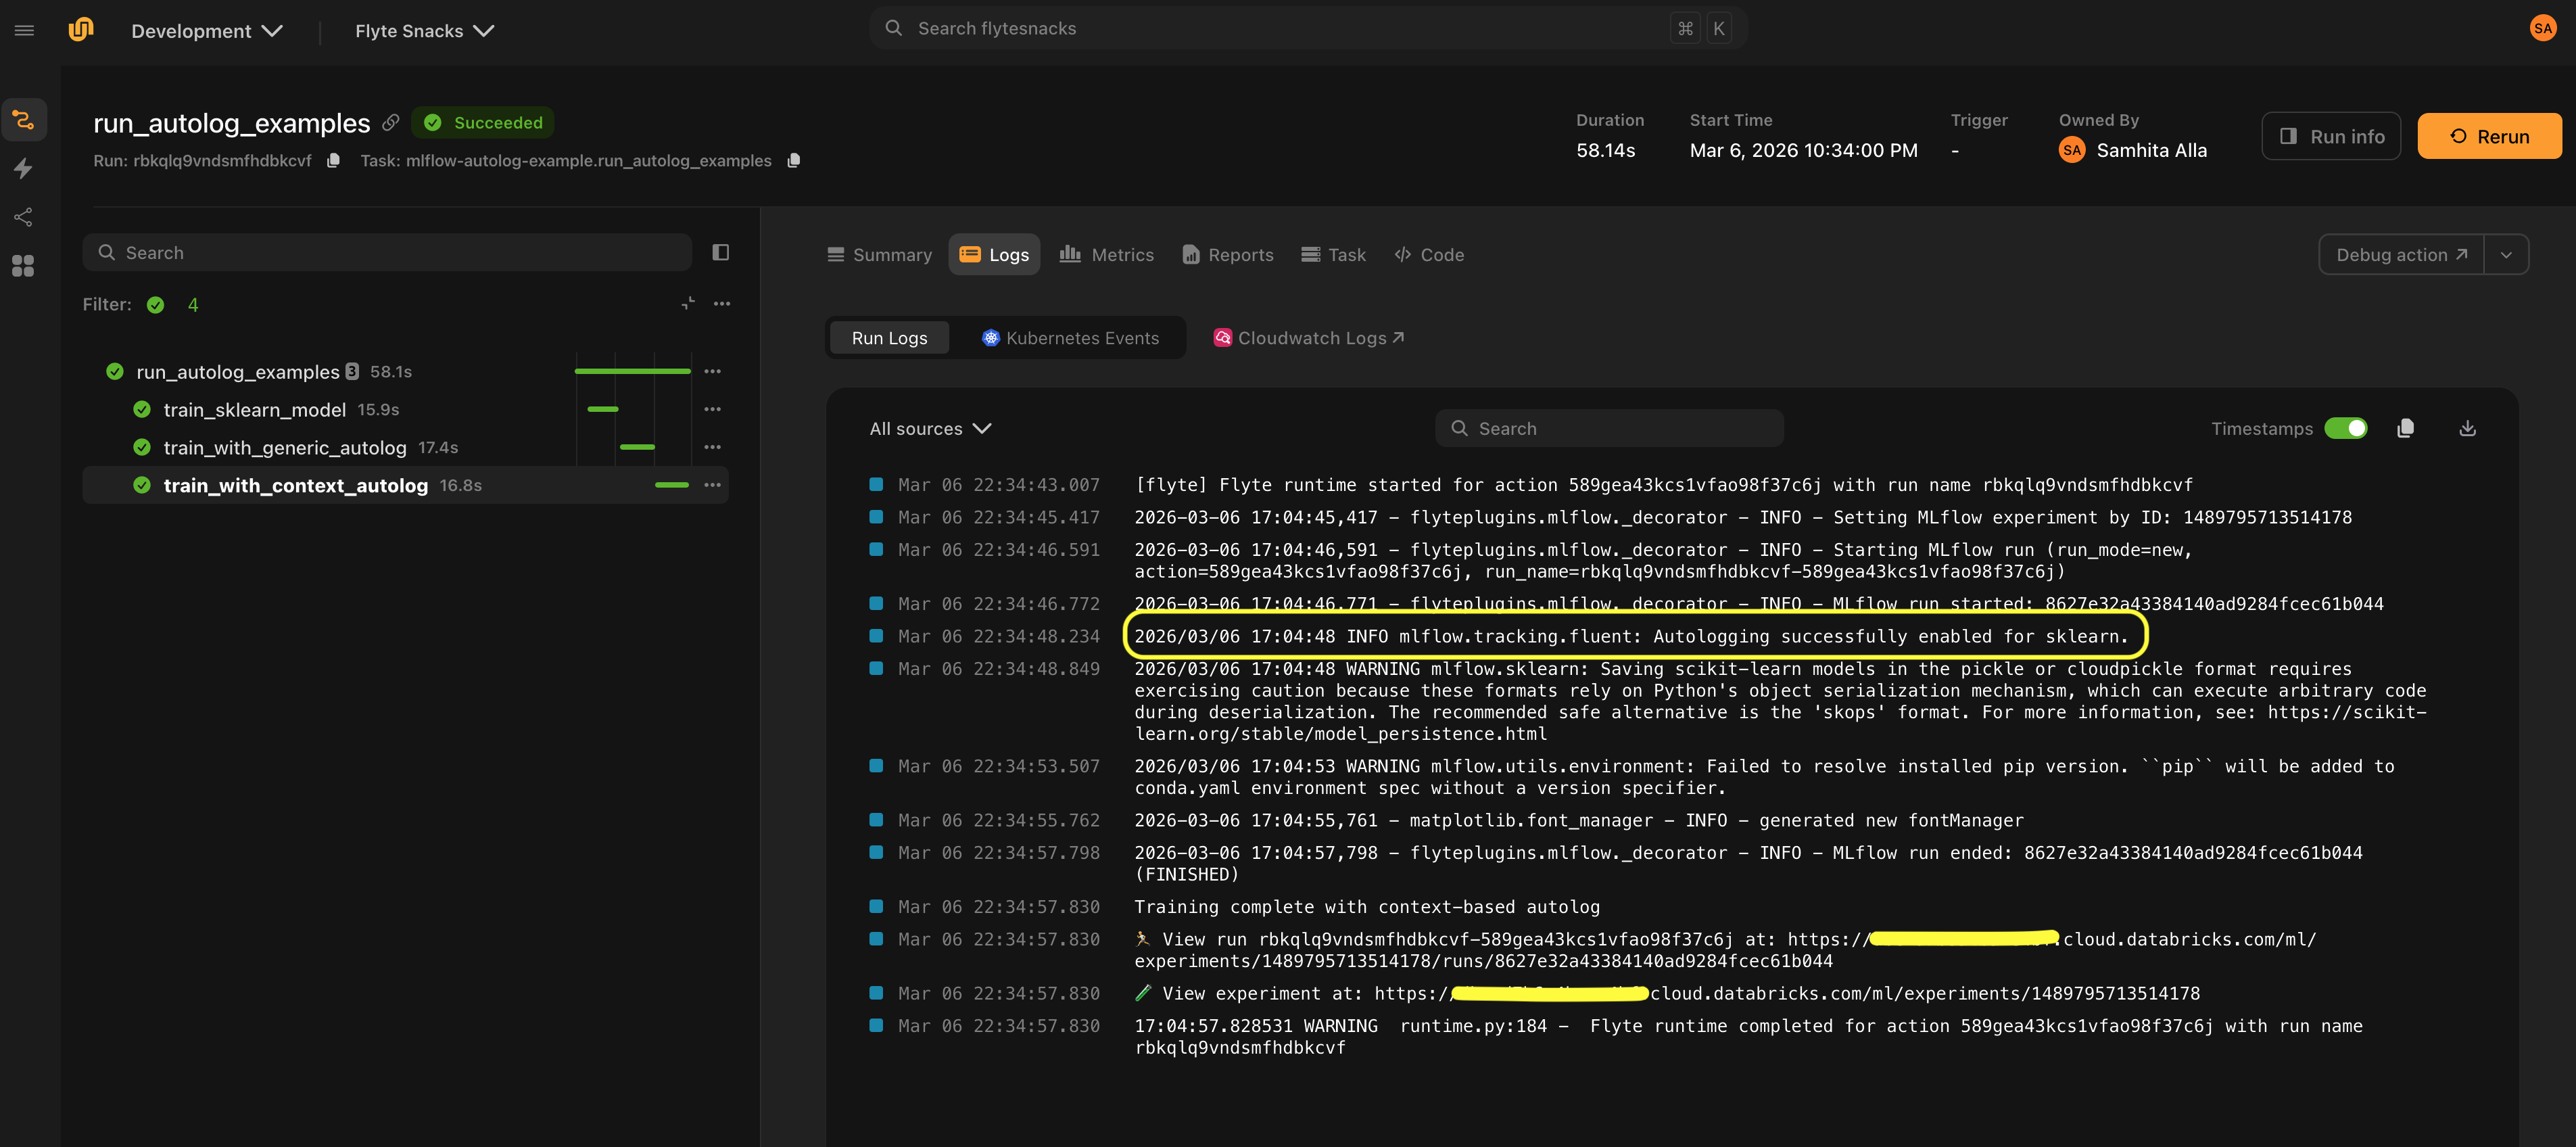Open the Development domain dropdown
This screenshot has height=1147, width=2576.
click(207, 31)
